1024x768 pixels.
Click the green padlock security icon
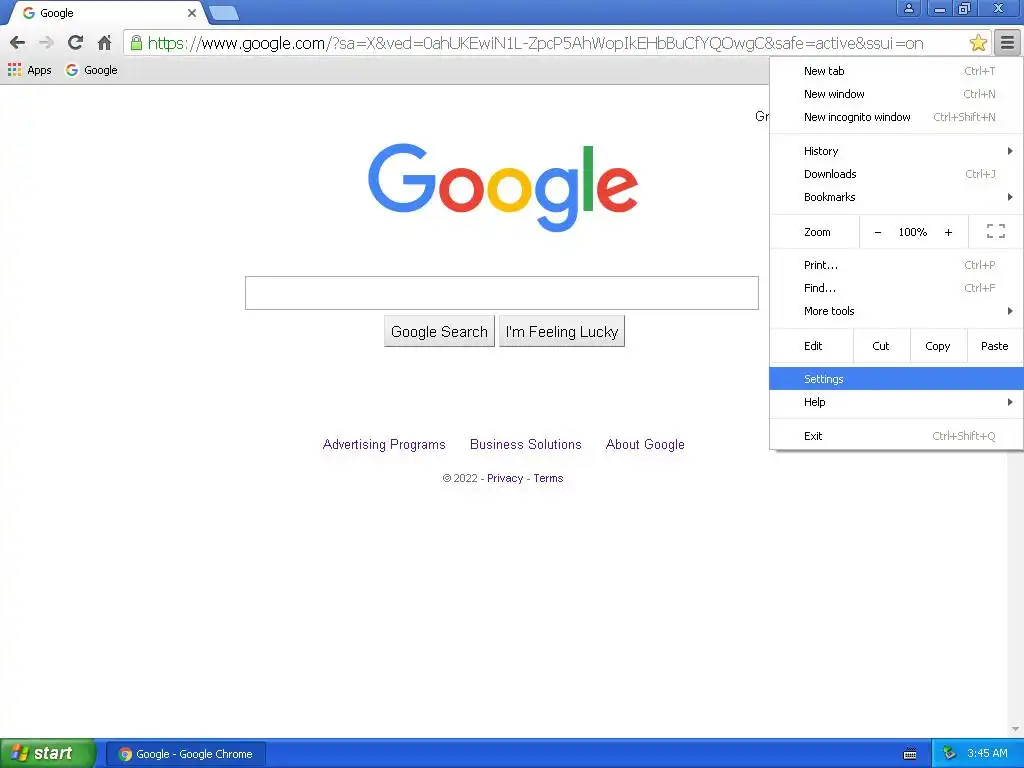pos(136,43)
